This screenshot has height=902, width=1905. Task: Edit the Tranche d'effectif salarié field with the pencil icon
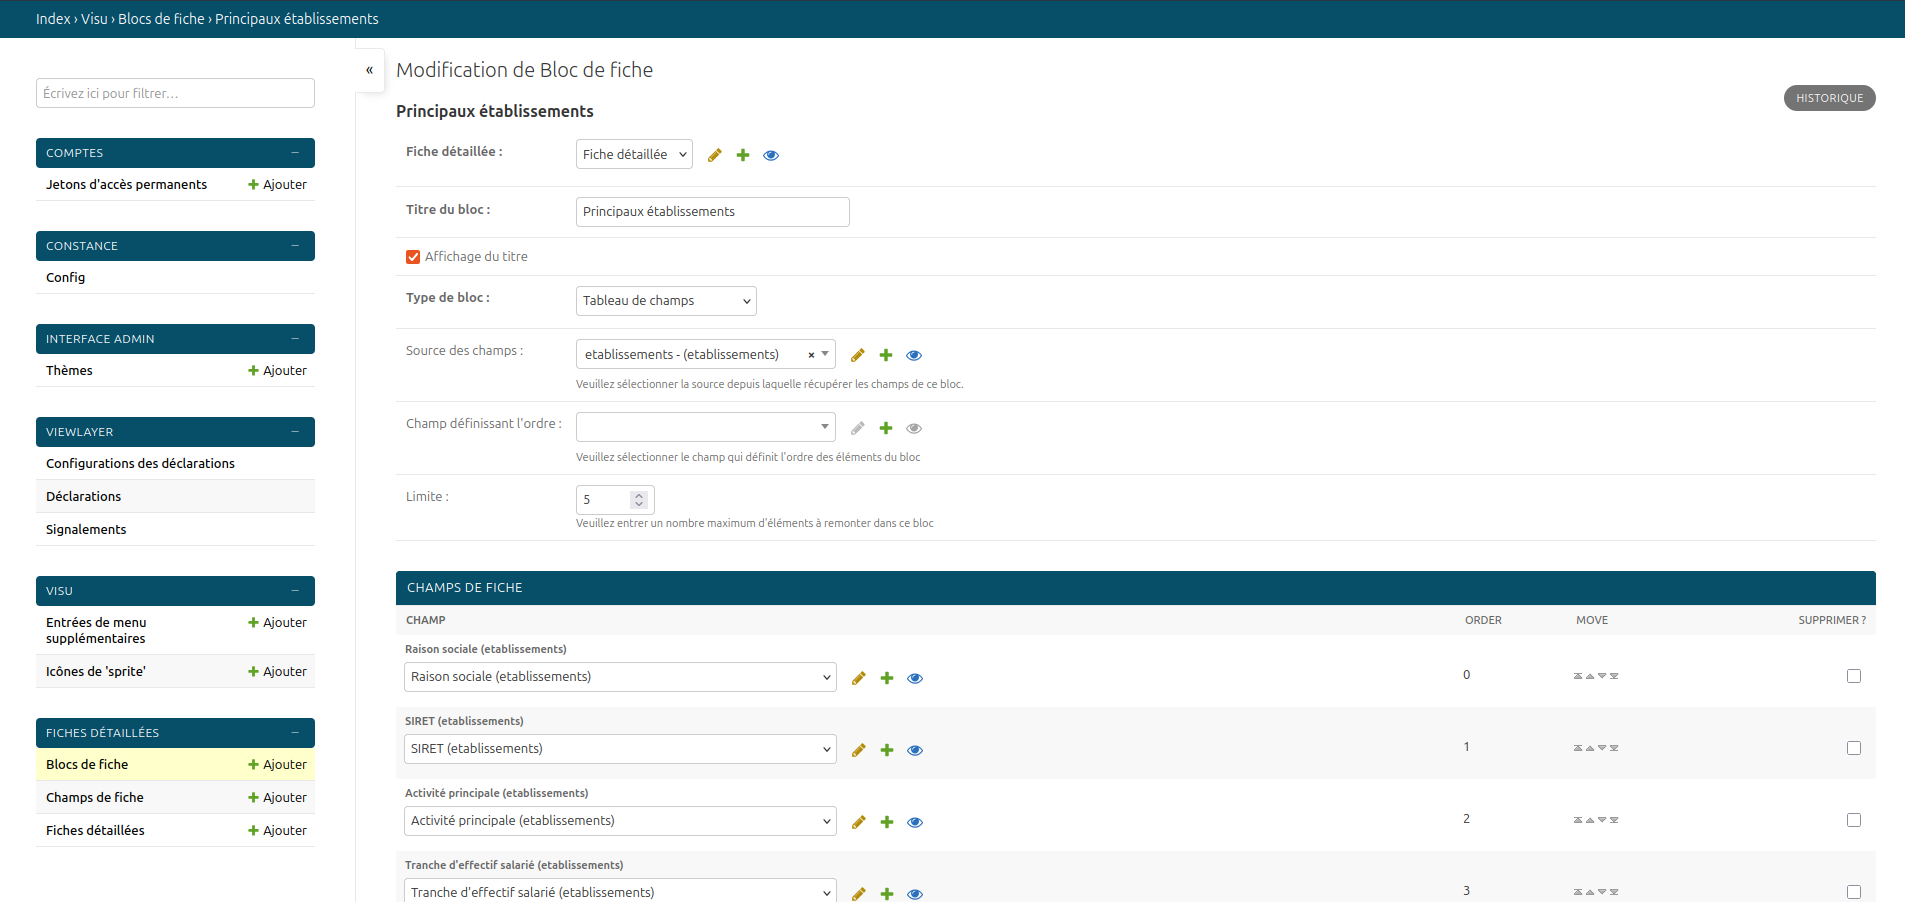coord(859,894)
